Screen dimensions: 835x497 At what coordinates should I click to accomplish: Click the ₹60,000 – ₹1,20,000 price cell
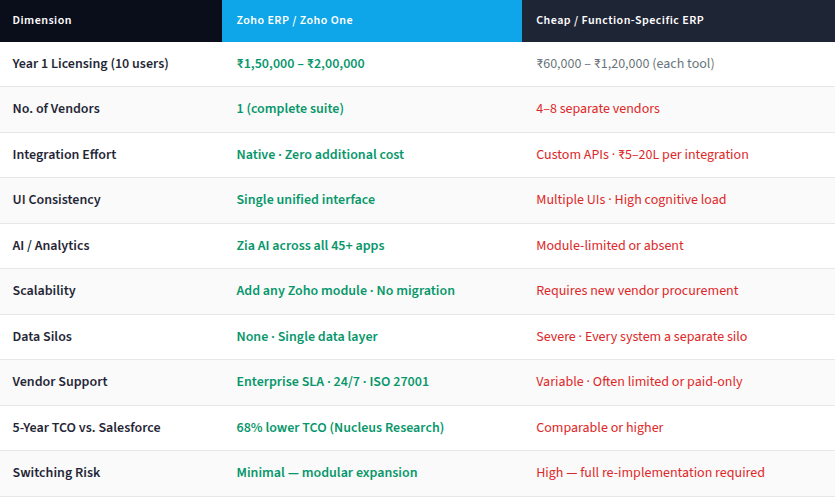(625, 63)
